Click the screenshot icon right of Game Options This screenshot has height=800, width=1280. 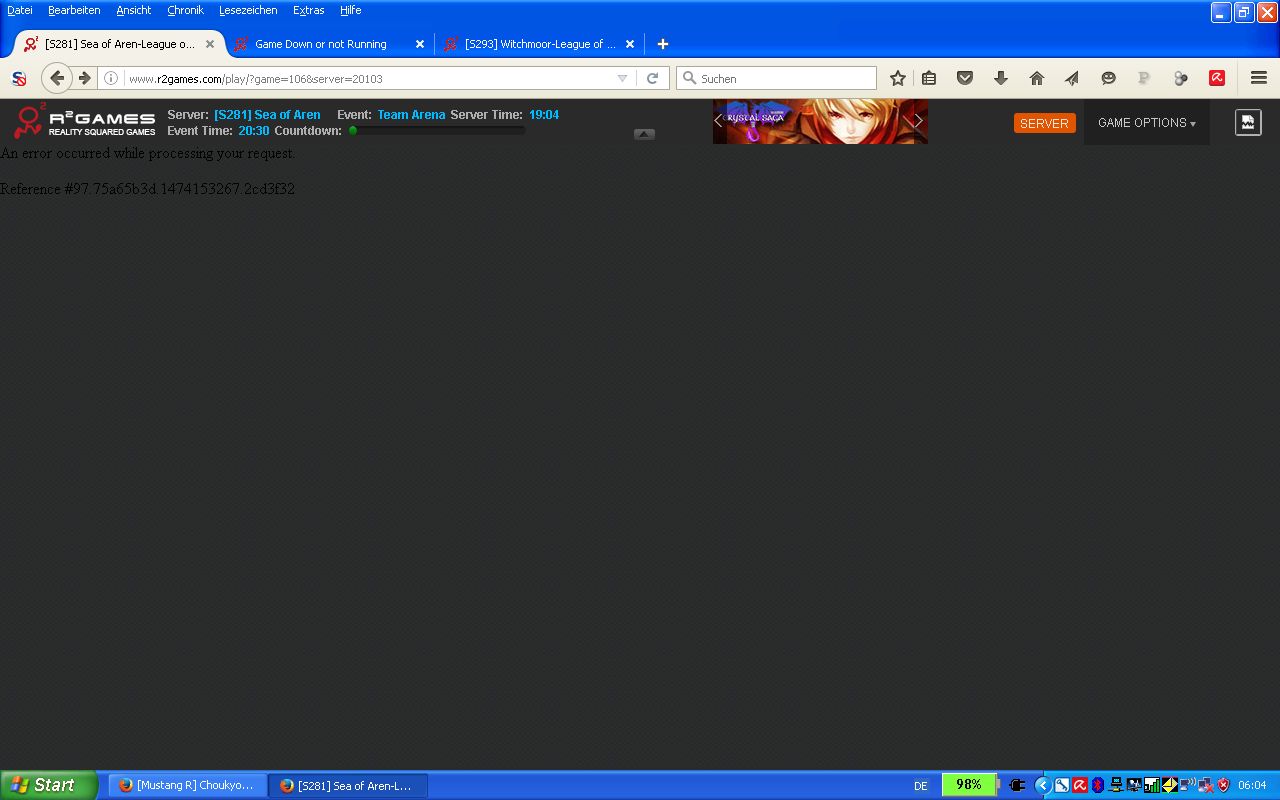(x=1248, y=122)
